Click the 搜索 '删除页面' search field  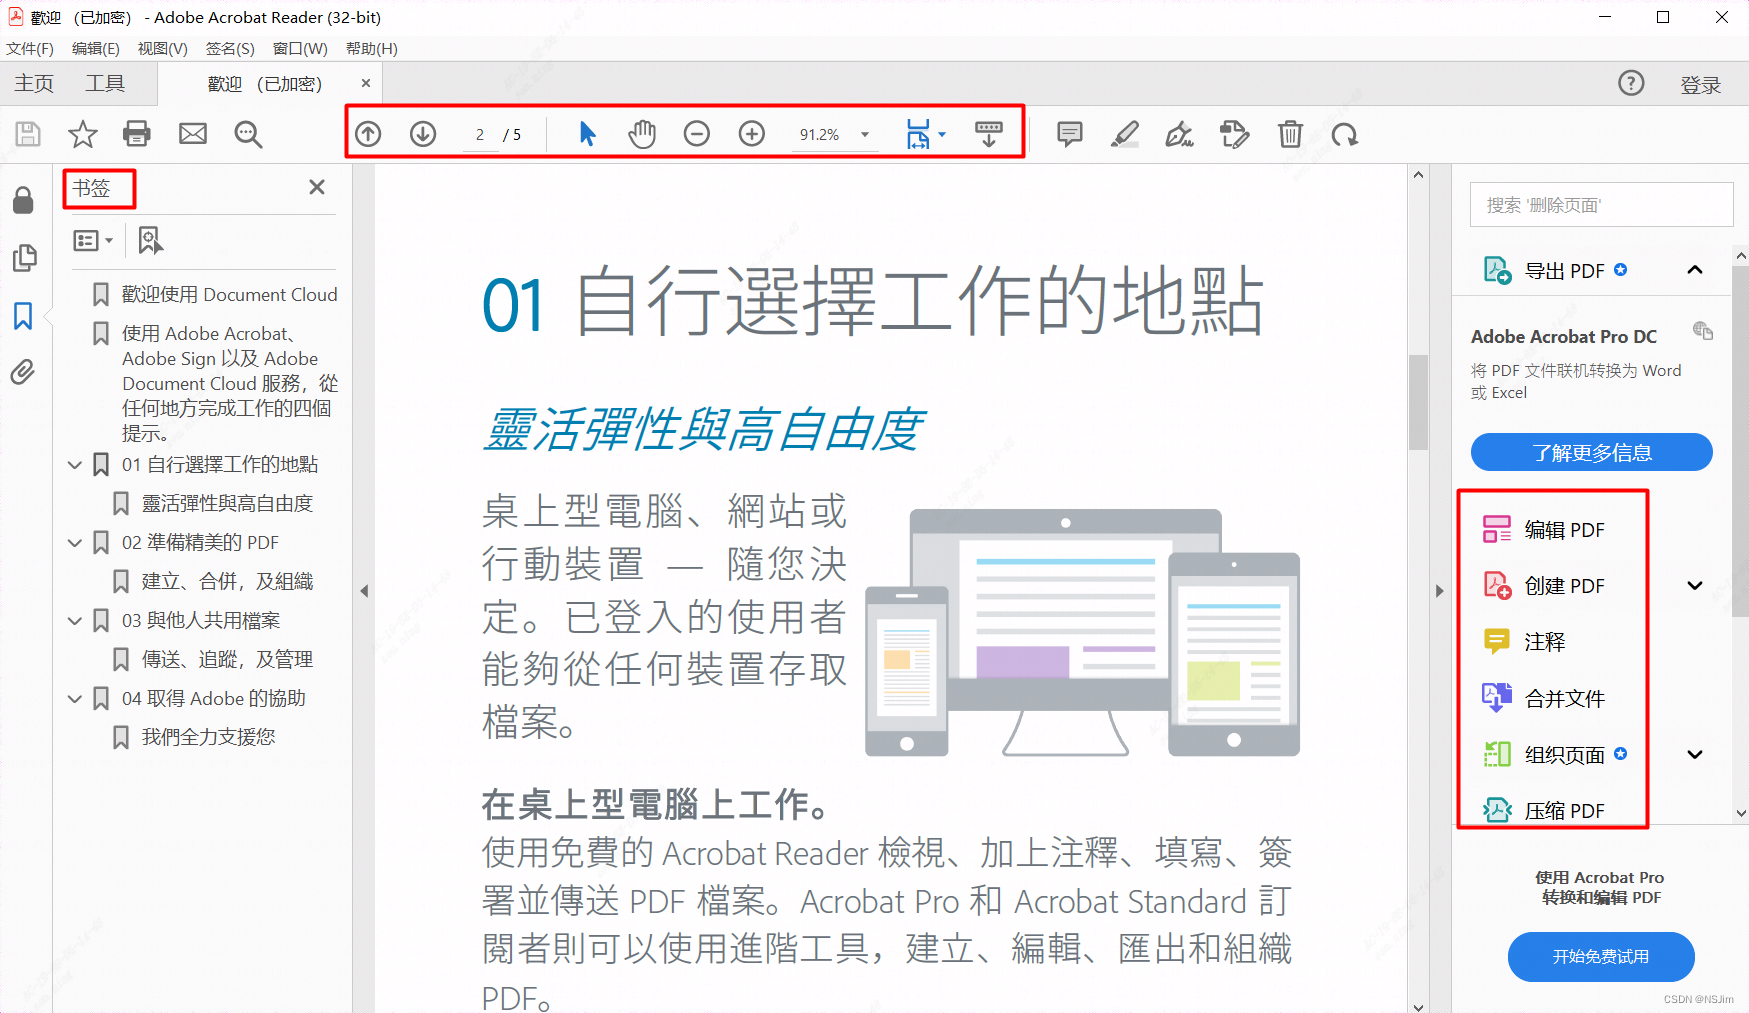1601,205
